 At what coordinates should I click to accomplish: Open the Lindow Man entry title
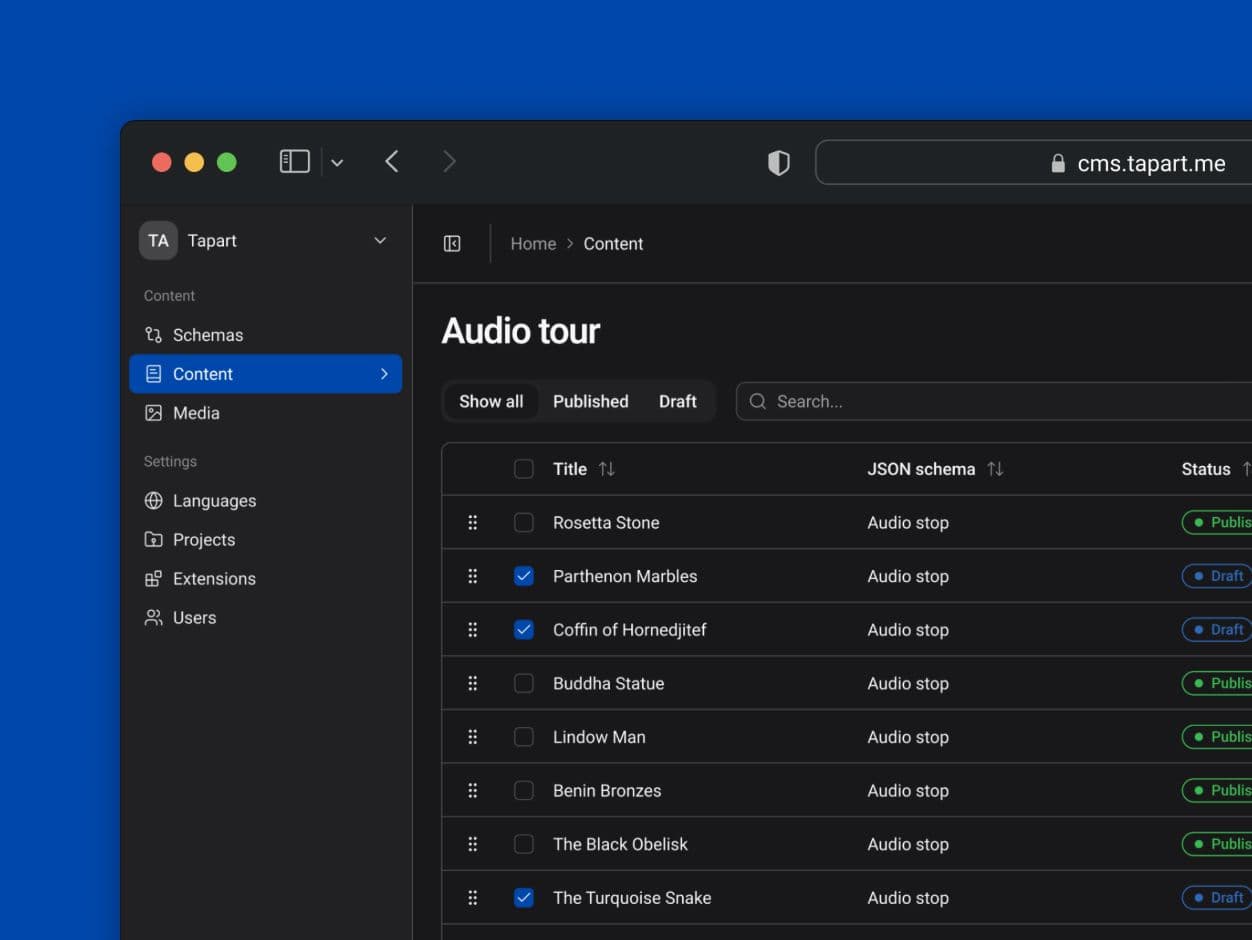tap(599, 737)
